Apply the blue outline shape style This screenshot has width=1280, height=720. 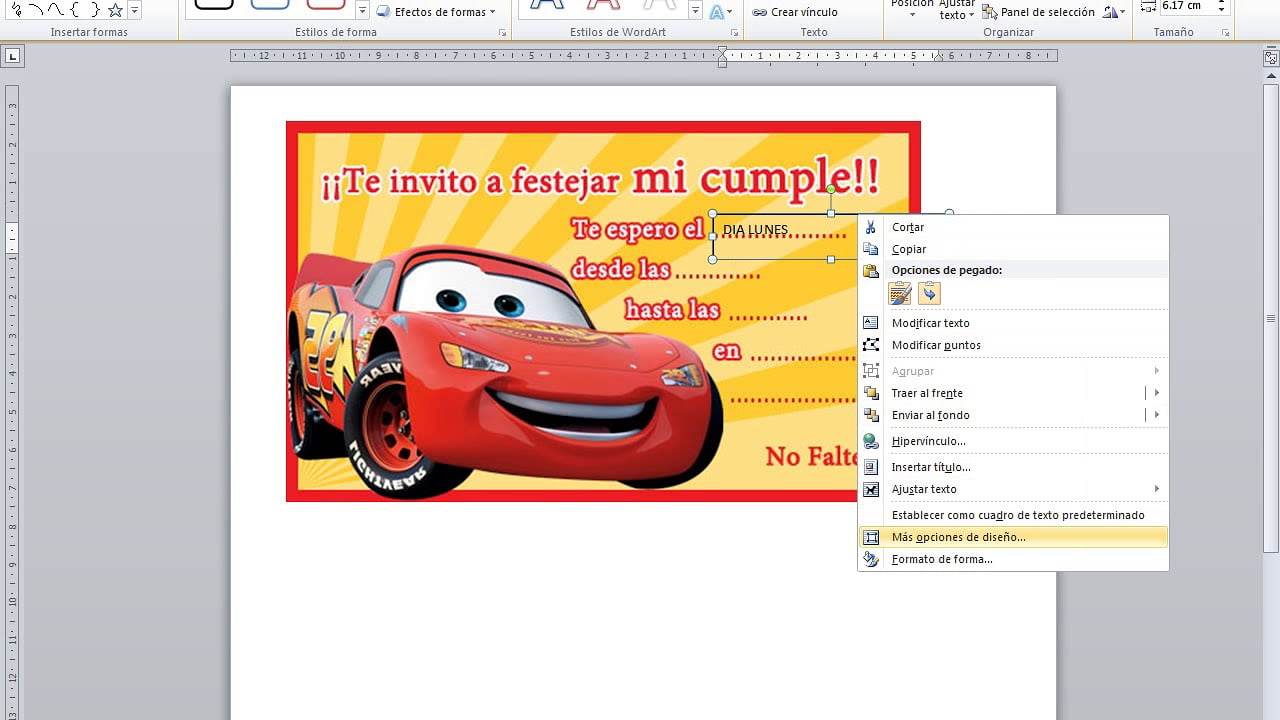[x=270, y=4]
